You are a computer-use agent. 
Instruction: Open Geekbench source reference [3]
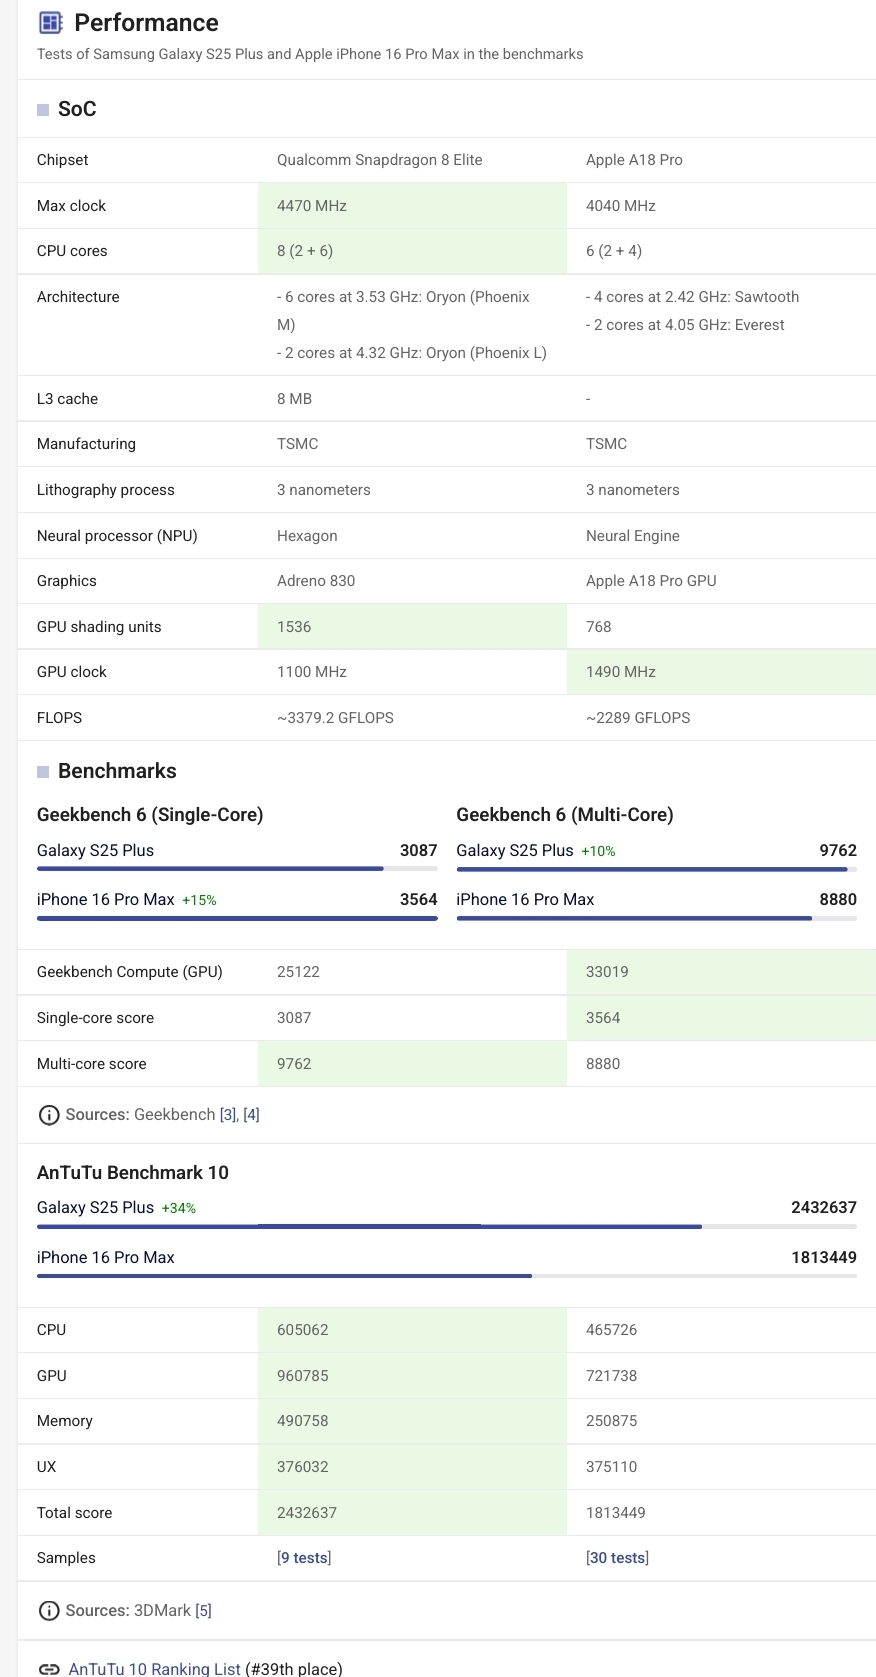point(228,1115)
